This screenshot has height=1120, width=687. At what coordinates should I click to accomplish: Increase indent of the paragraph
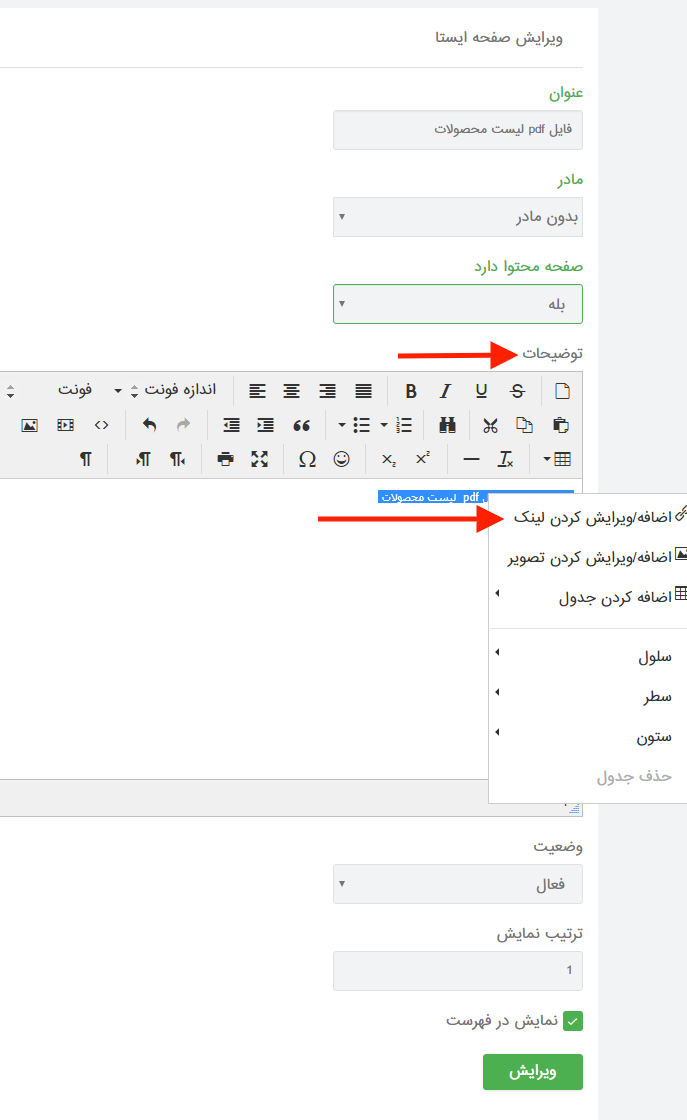[x=266, y=425]
